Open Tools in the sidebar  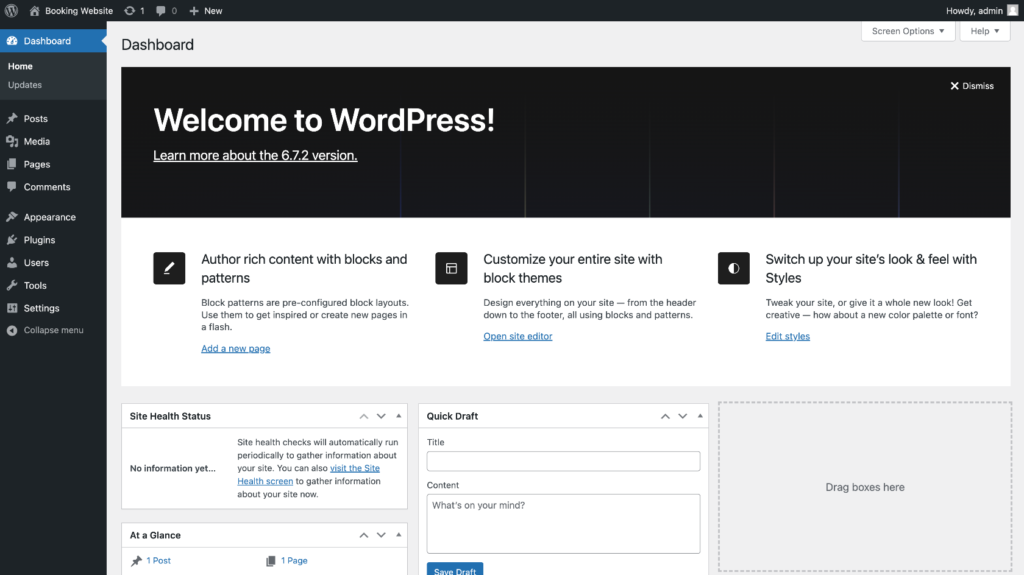(53, 286)
